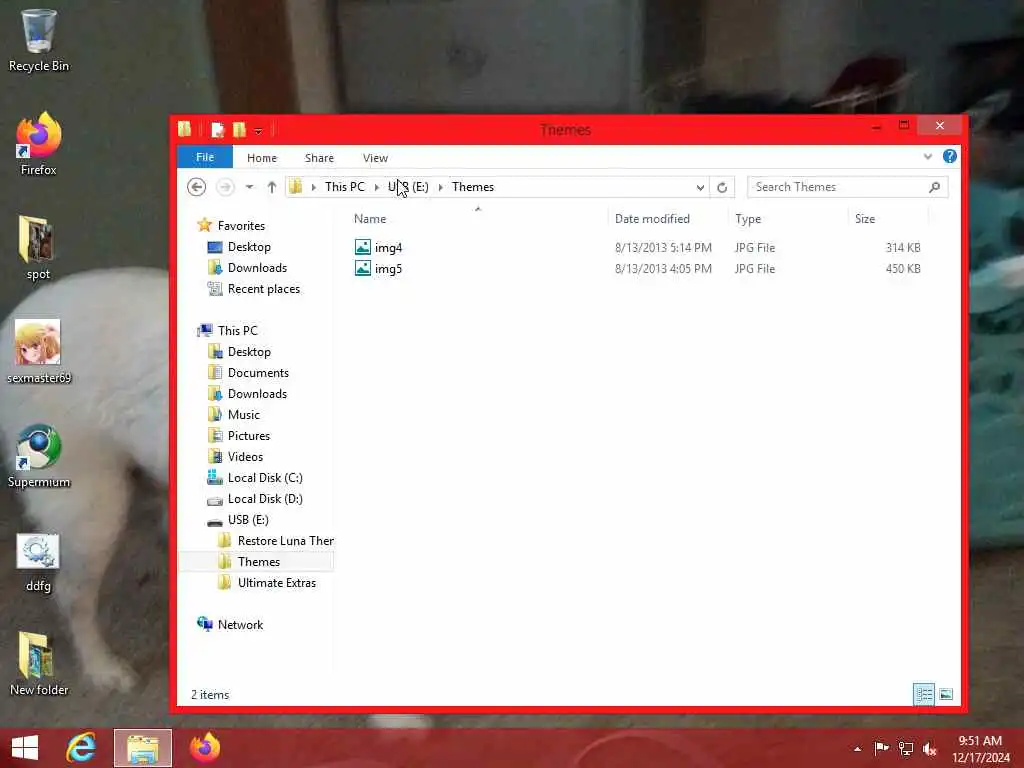The width and height of the screenshot is (1024, 768).
Task: Open the Home ribbon tab
Action: click(x=262, y=158)
